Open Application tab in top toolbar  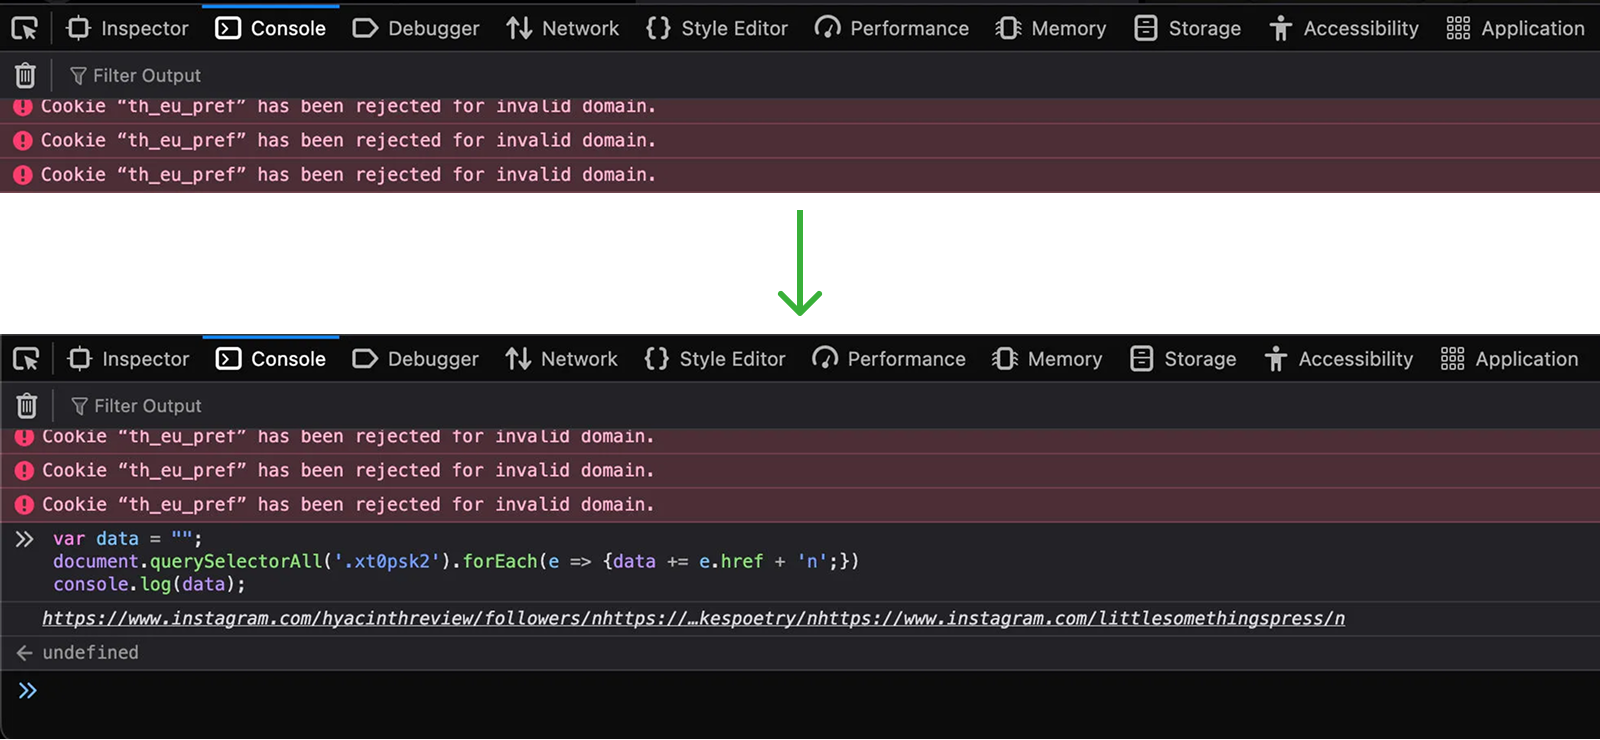coord(1516,28)
